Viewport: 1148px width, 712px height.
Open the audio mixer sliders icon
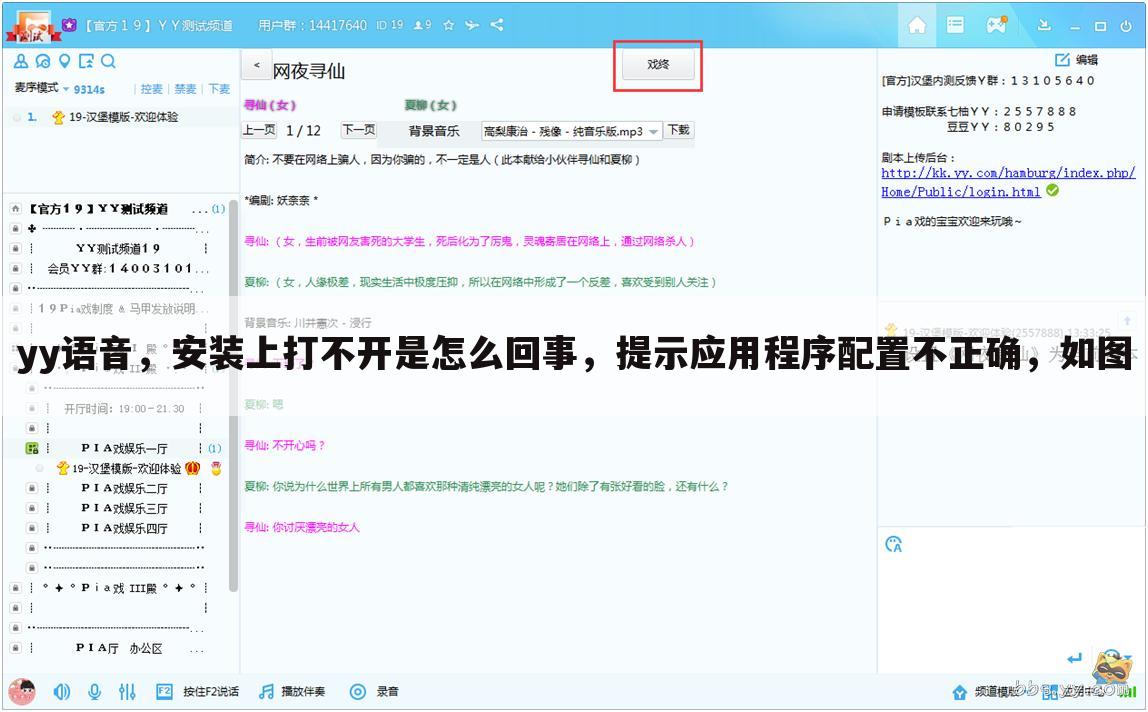[x=127, y=691]
